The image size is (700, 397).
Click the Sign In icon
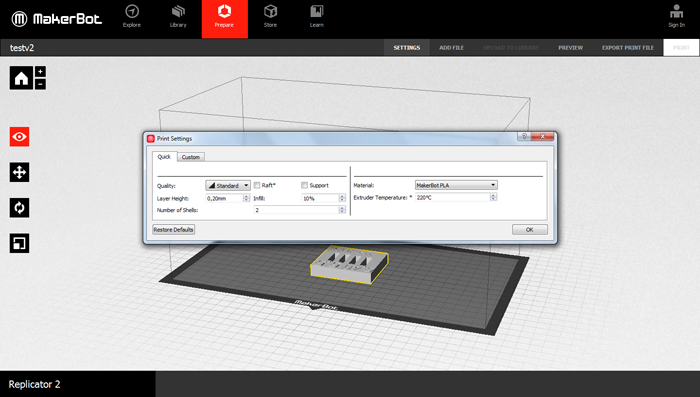(x=676, y=16)
